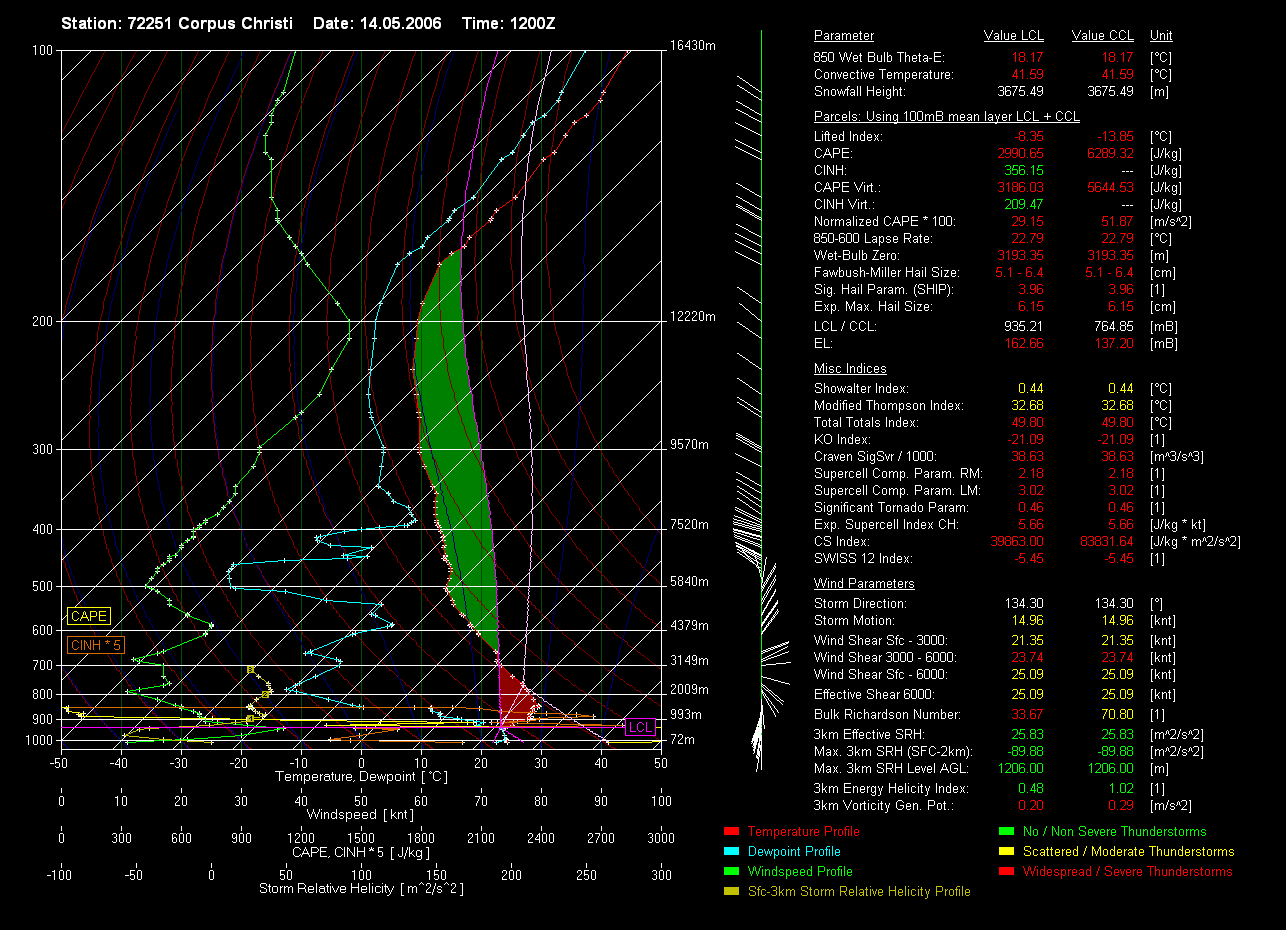Image resolution: width=1286 pixels, height=930 pixels.
Task: Click the 'Convective Temperature:' parameter label
Action: 884,75
